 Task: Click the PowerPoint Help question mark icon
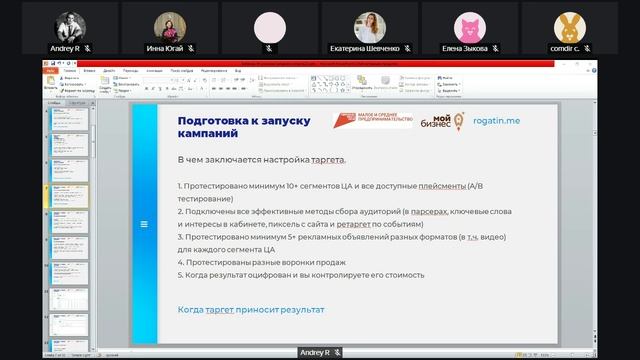point(594,71)
